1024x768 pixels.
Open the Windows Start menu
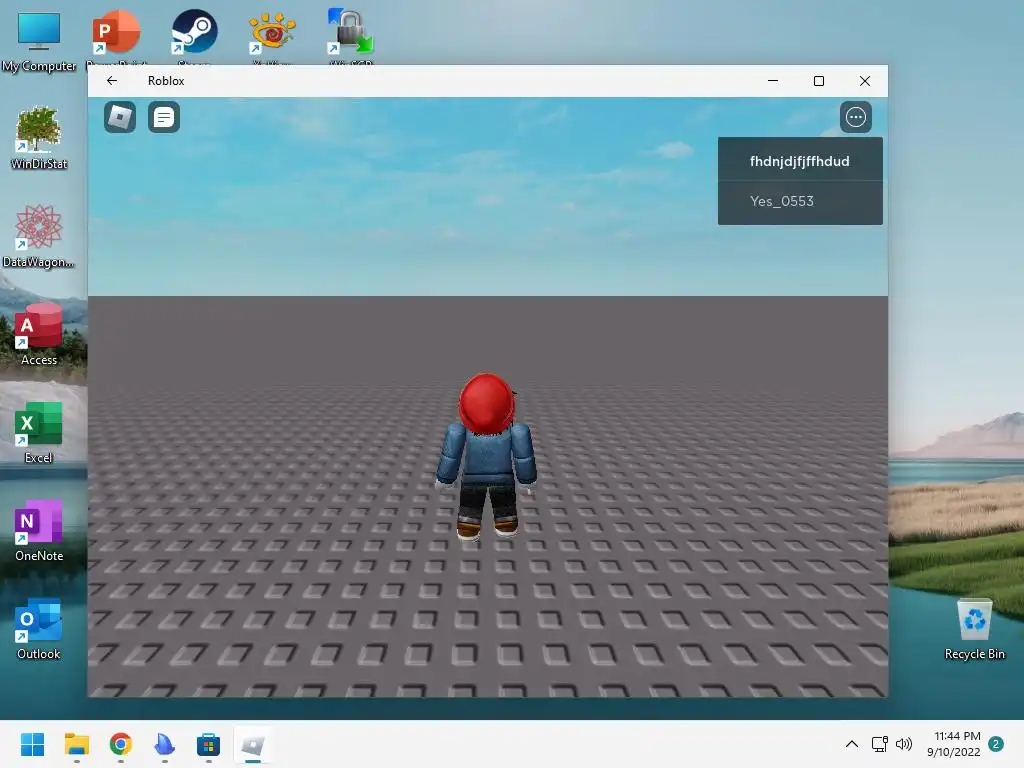click(33, 744)
